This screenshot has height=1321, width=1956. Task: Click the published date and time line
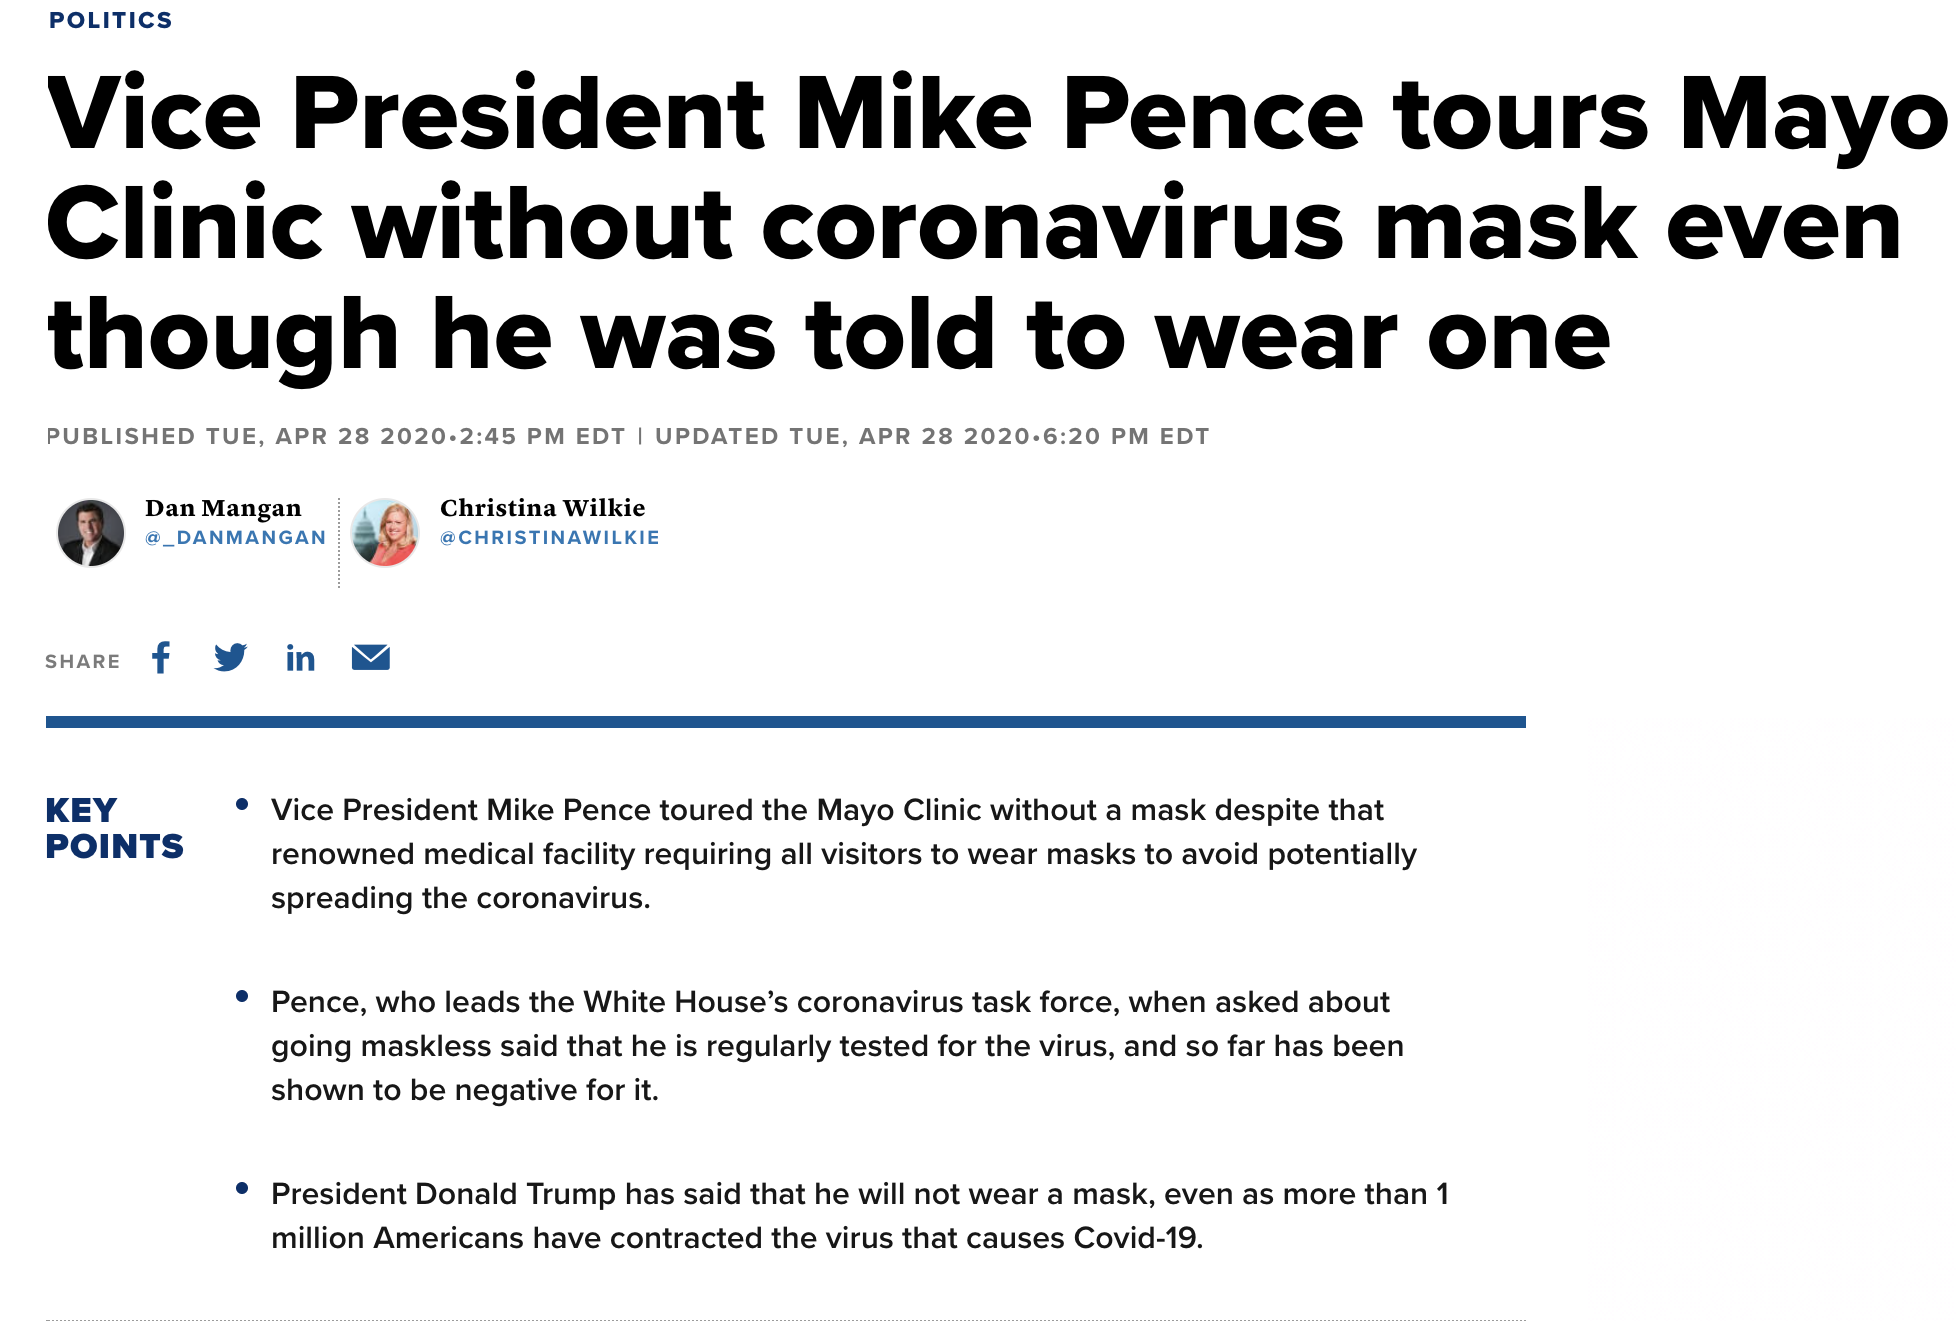coord(336,436)
